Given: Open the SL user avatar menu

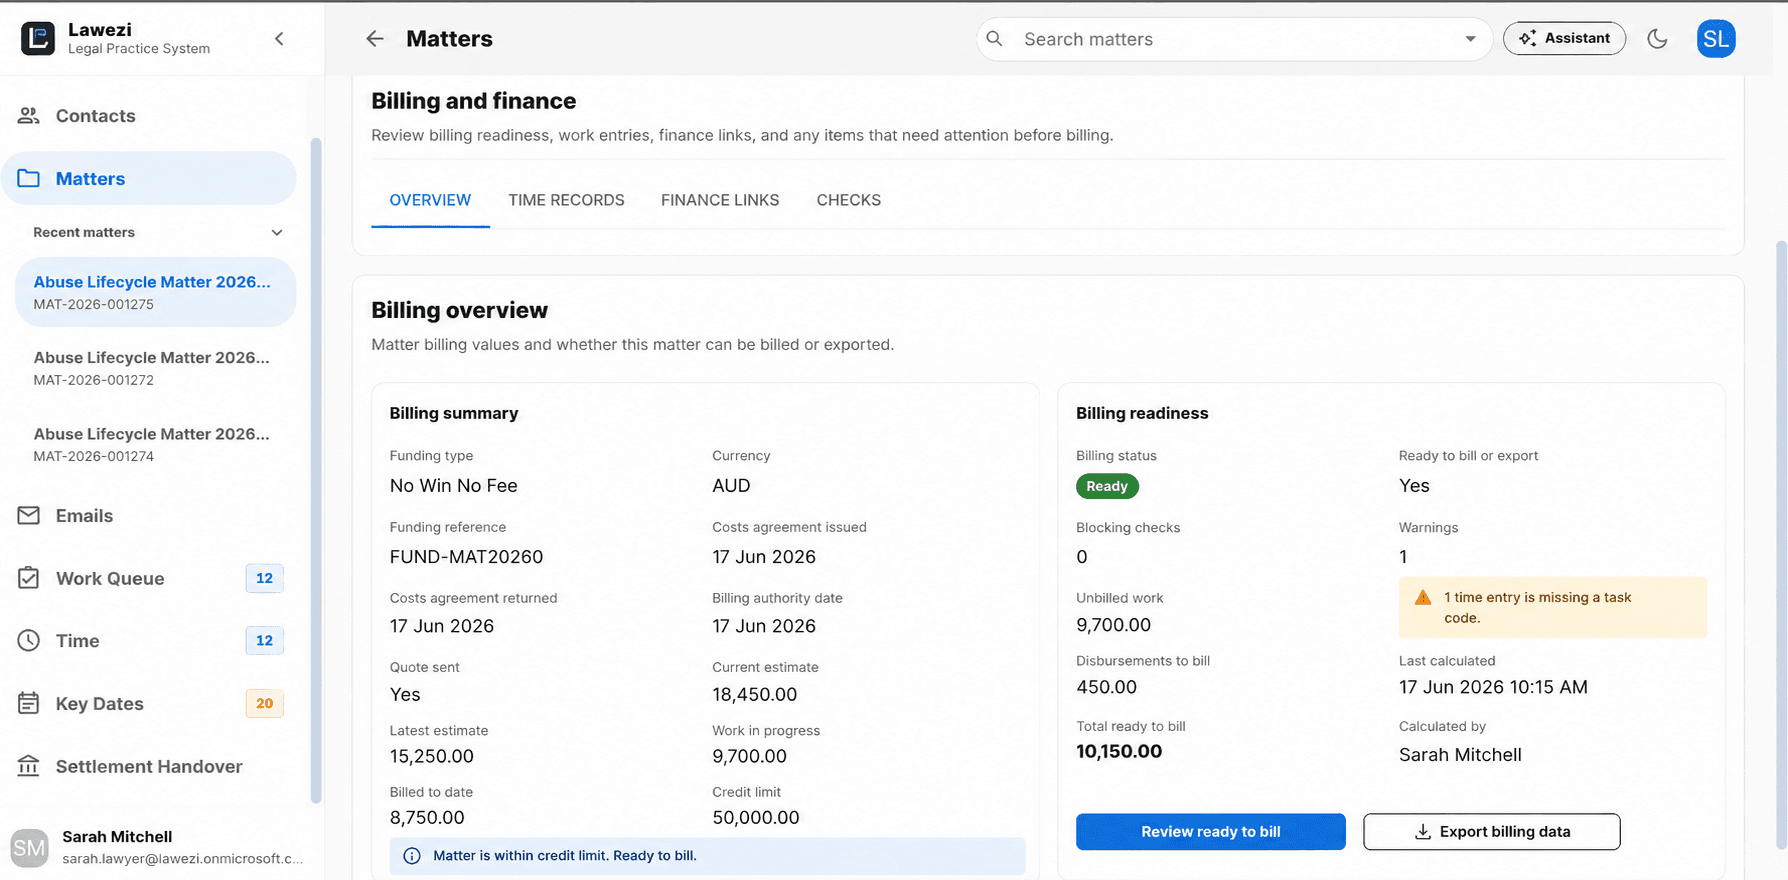Looking at the screenshot, I should click(1716, 39).
